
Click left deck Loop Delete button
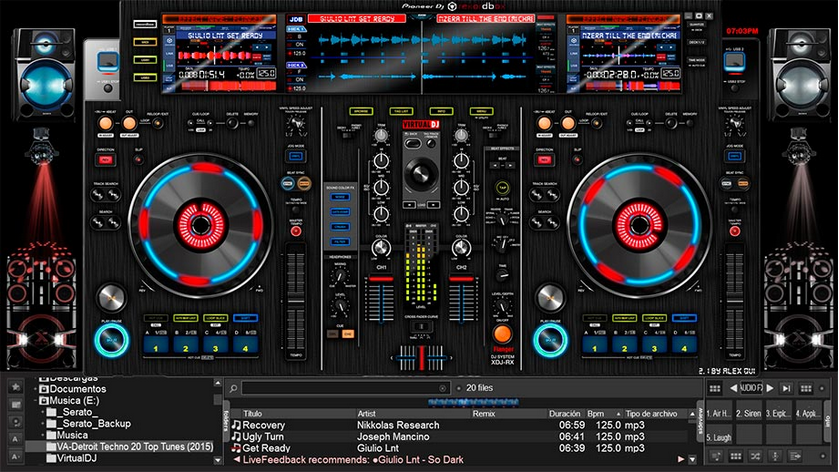(232, 123)
